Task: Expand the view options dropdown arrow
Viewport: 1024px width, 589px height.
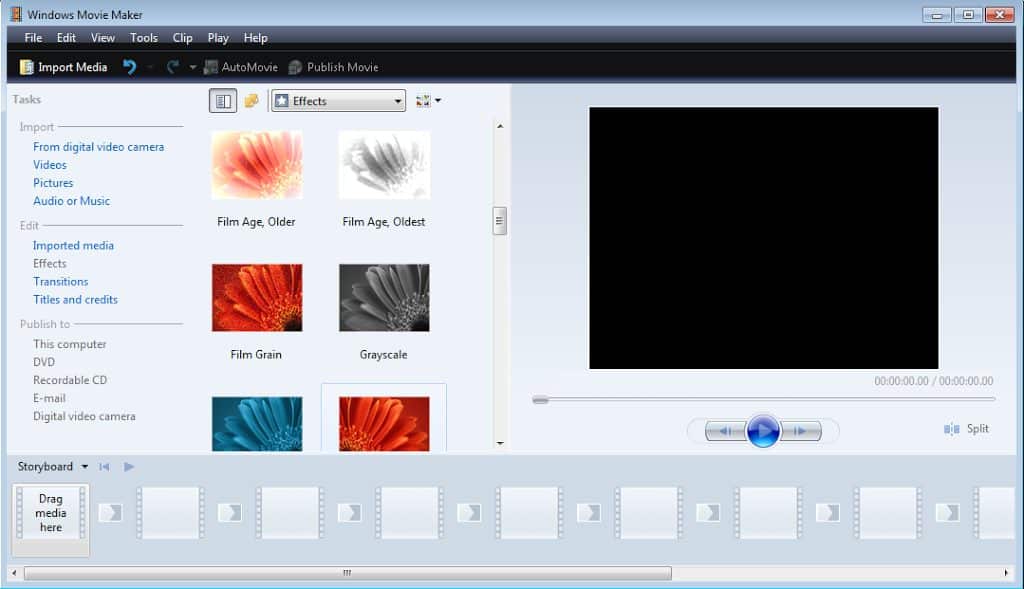Action: point(438,101)
